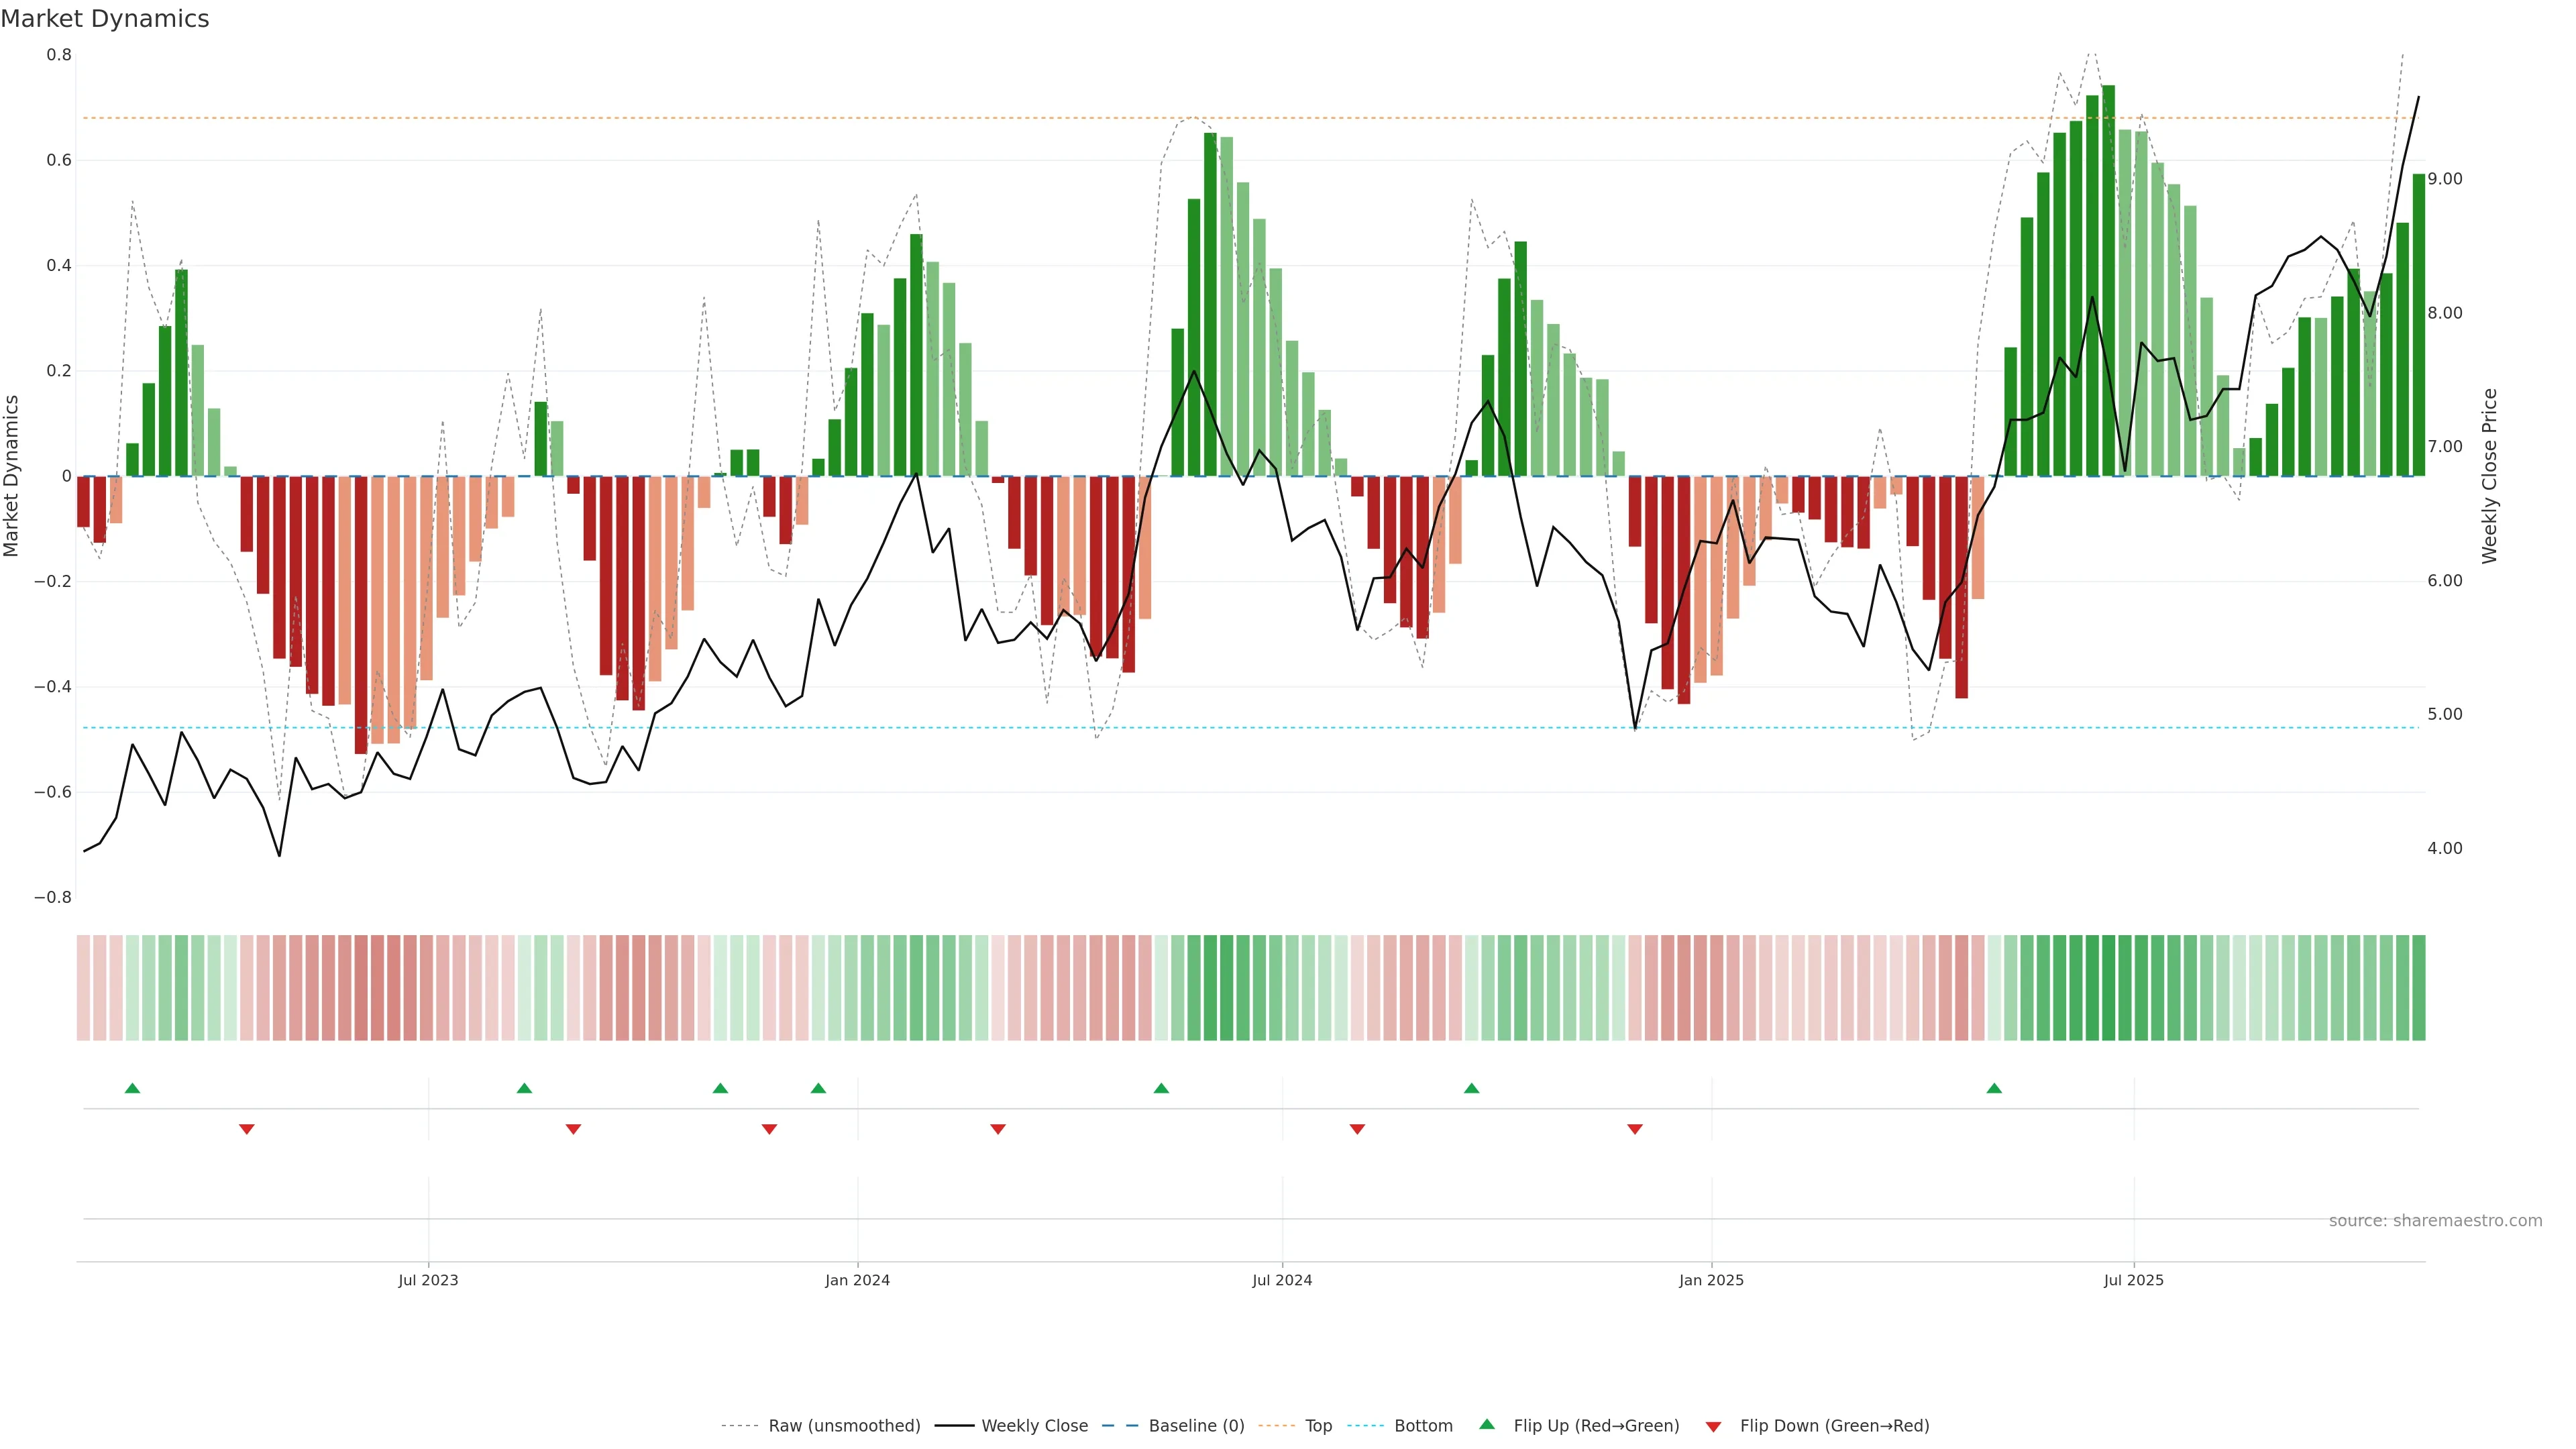Screen dimensions: 2576x1449
Task: Click the last green flip-up marker near mid-2025
Action: (x=1994, y=1088)
